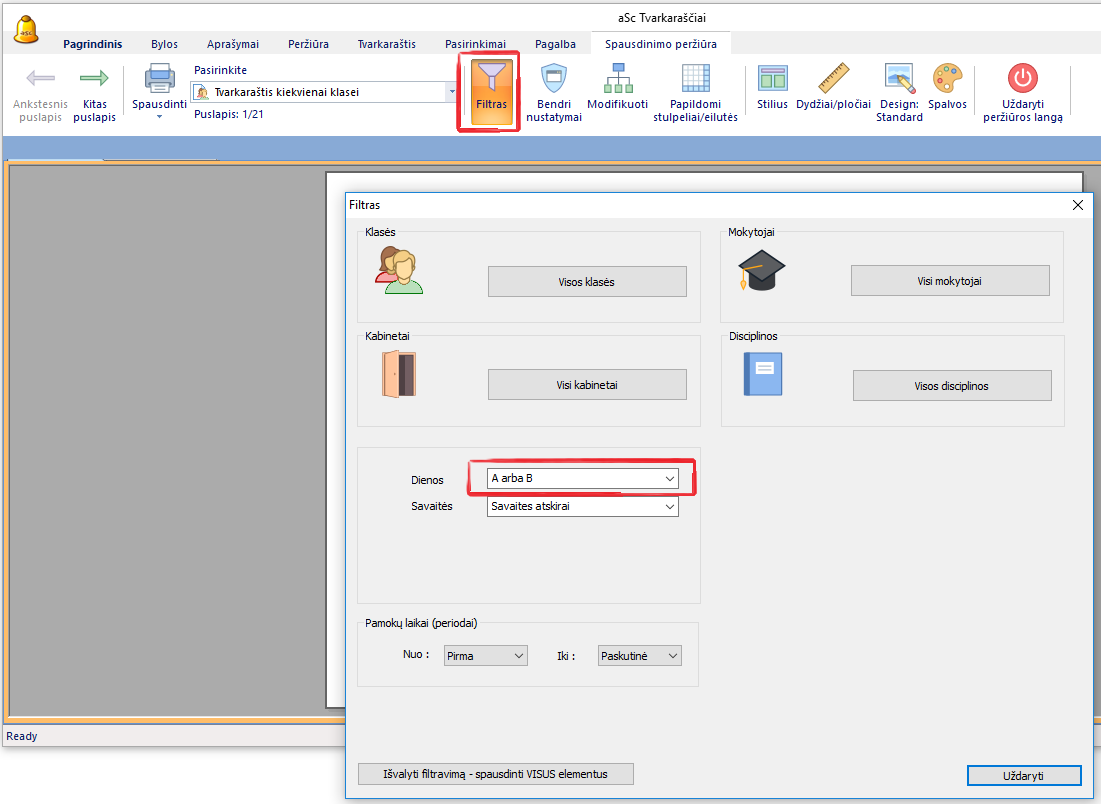Image resolution: width=1101 pixels, height=804 pixels.
Task: Expand the Dienos dropdown
Action: 670,479
